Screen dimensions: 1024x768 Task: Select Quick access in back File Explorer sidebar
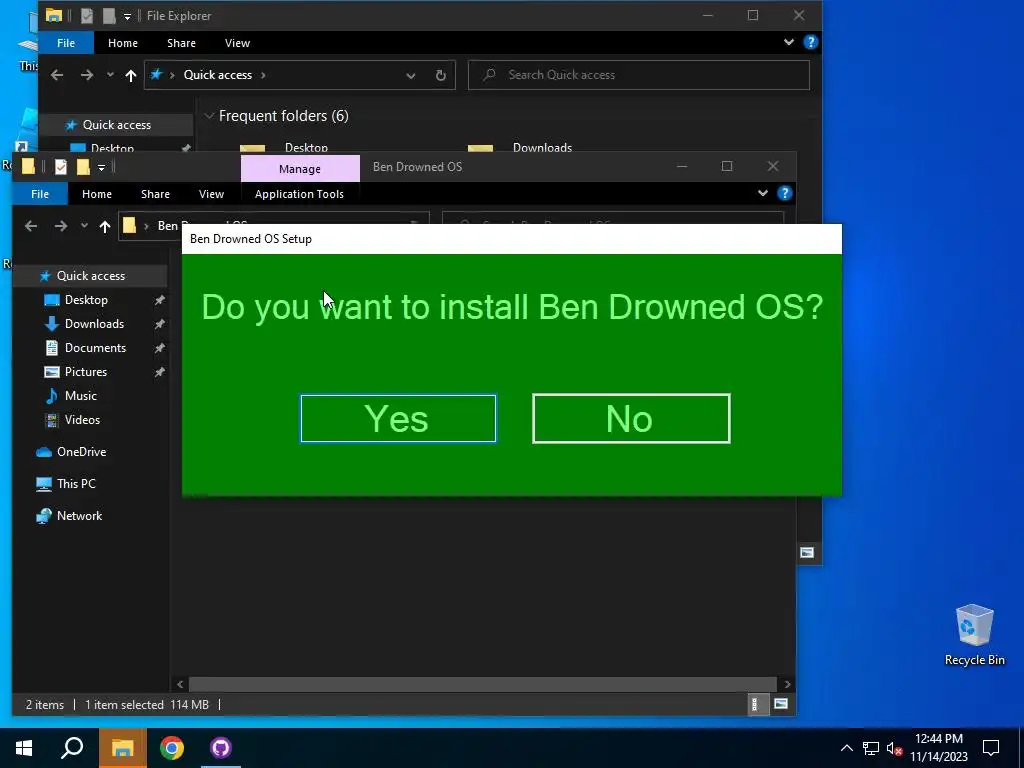pyautogui.click(x=116, y=125)
